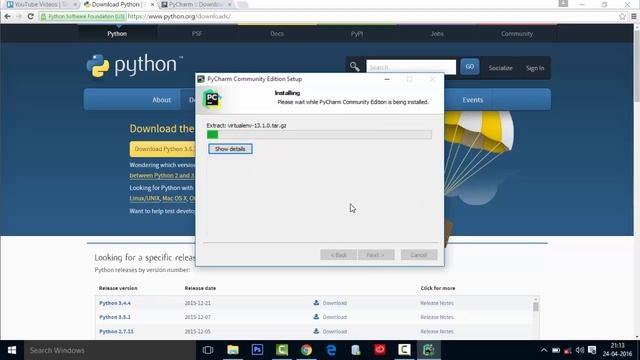The height and width of the screenshot is (360, 640).
Task: Click the PyCharm logo in the setup dialog
Action: (212, 99)
